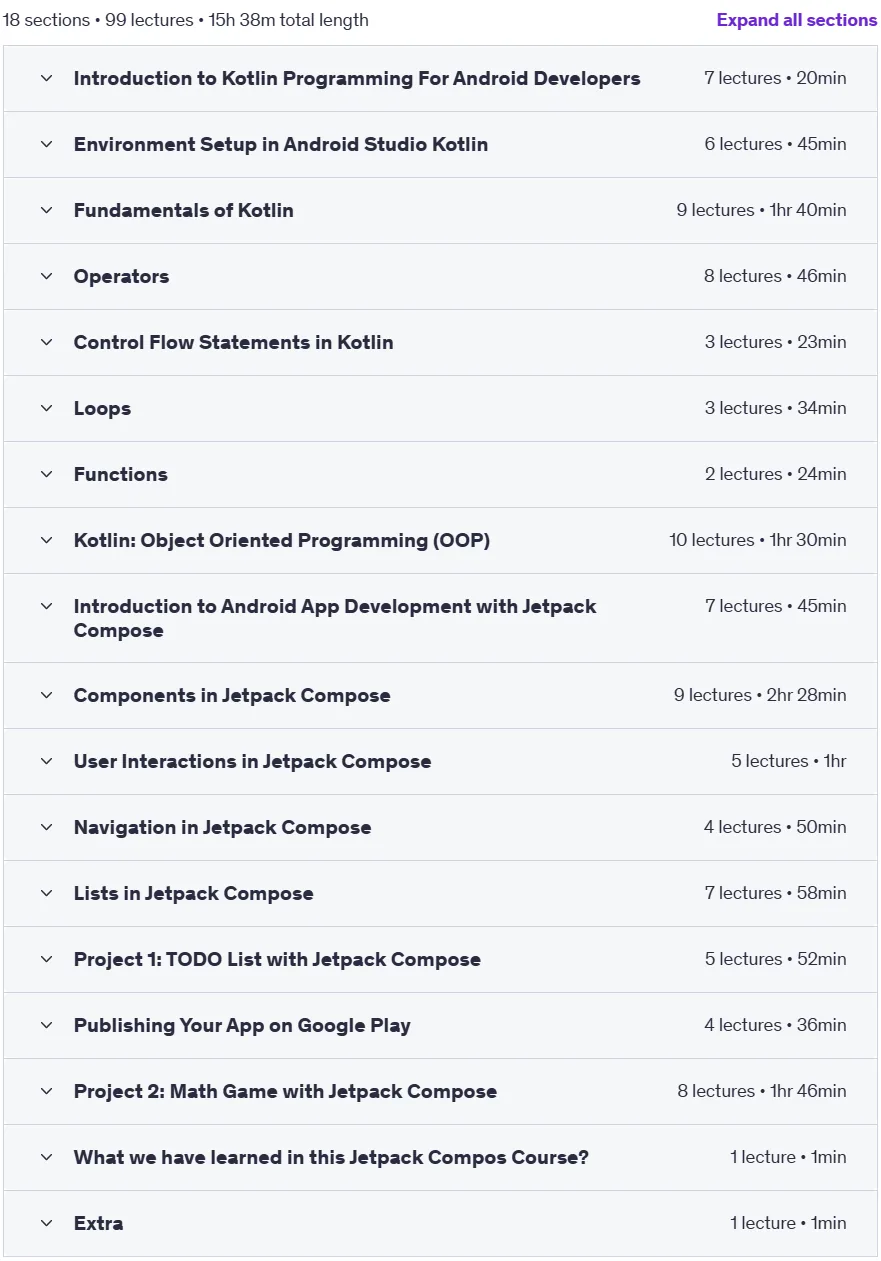Image resolution: width=881 pixels, height=1261 pixels.
Task: Open Navigation in Jetpack Compose section
Action: (440, 827)
